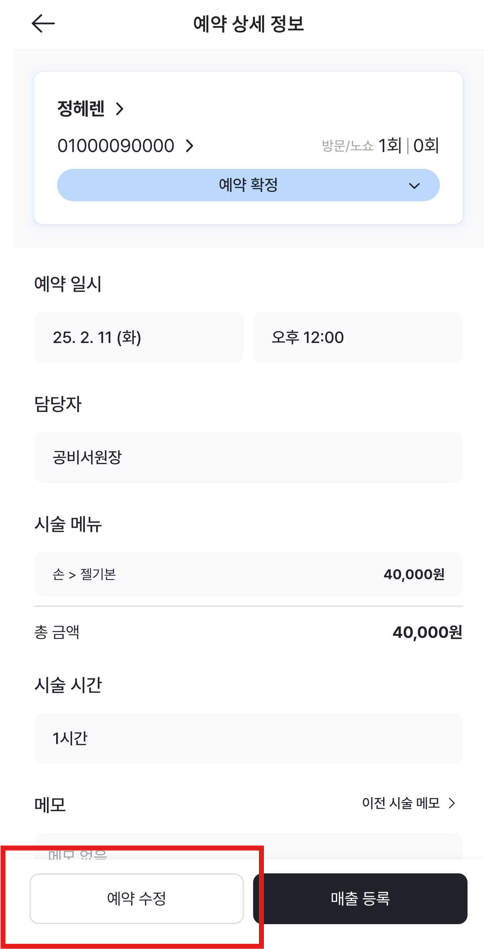This screenshot has height=950, width=484.
Task: Tap the 메모 text field
Action: (248, 847)
